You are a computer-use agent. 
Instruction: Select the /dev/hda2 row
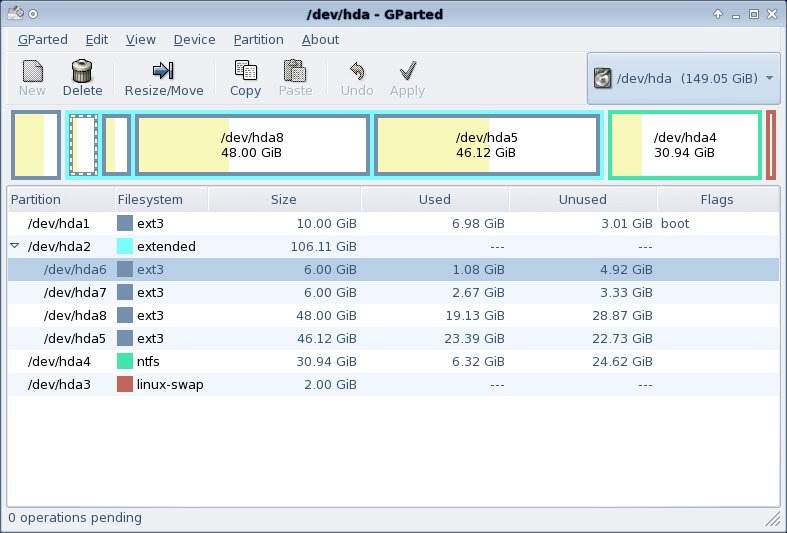click(393, 246)
